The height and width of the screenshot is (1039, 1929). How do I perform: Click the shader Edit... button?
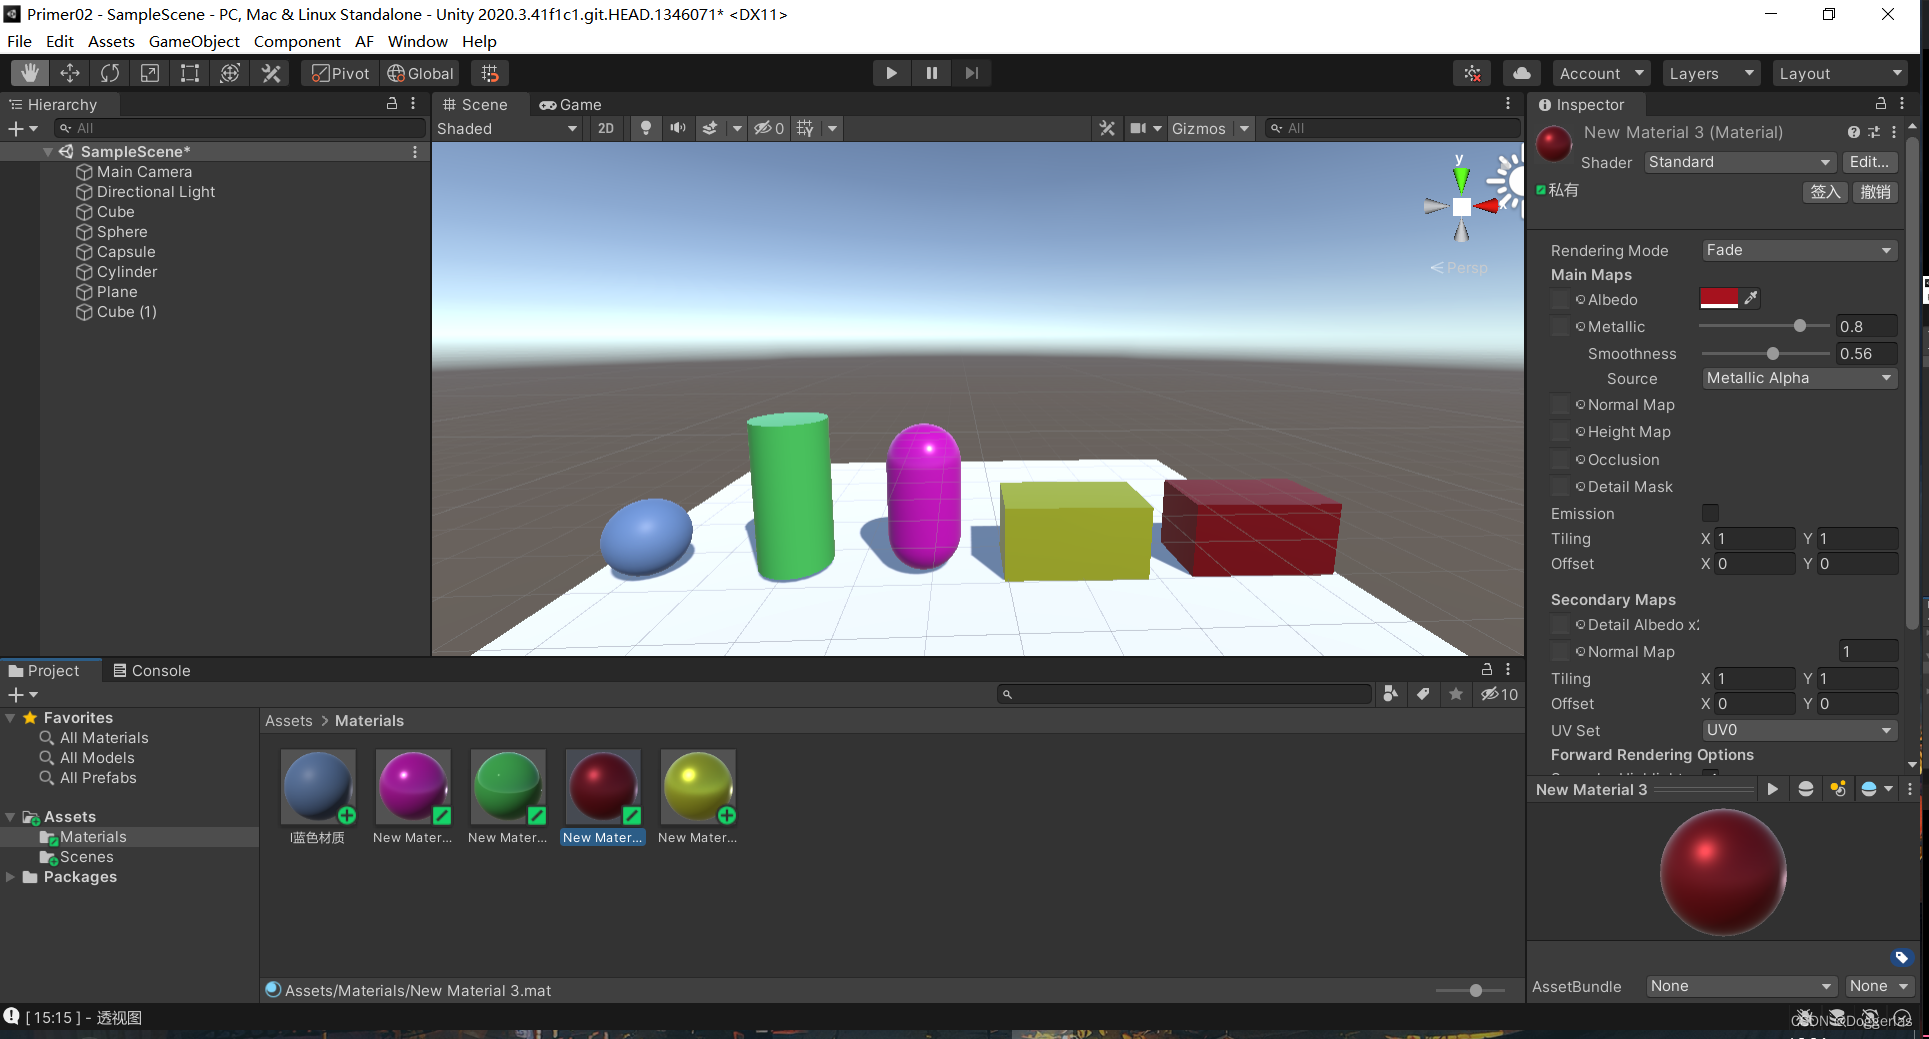1869,162
